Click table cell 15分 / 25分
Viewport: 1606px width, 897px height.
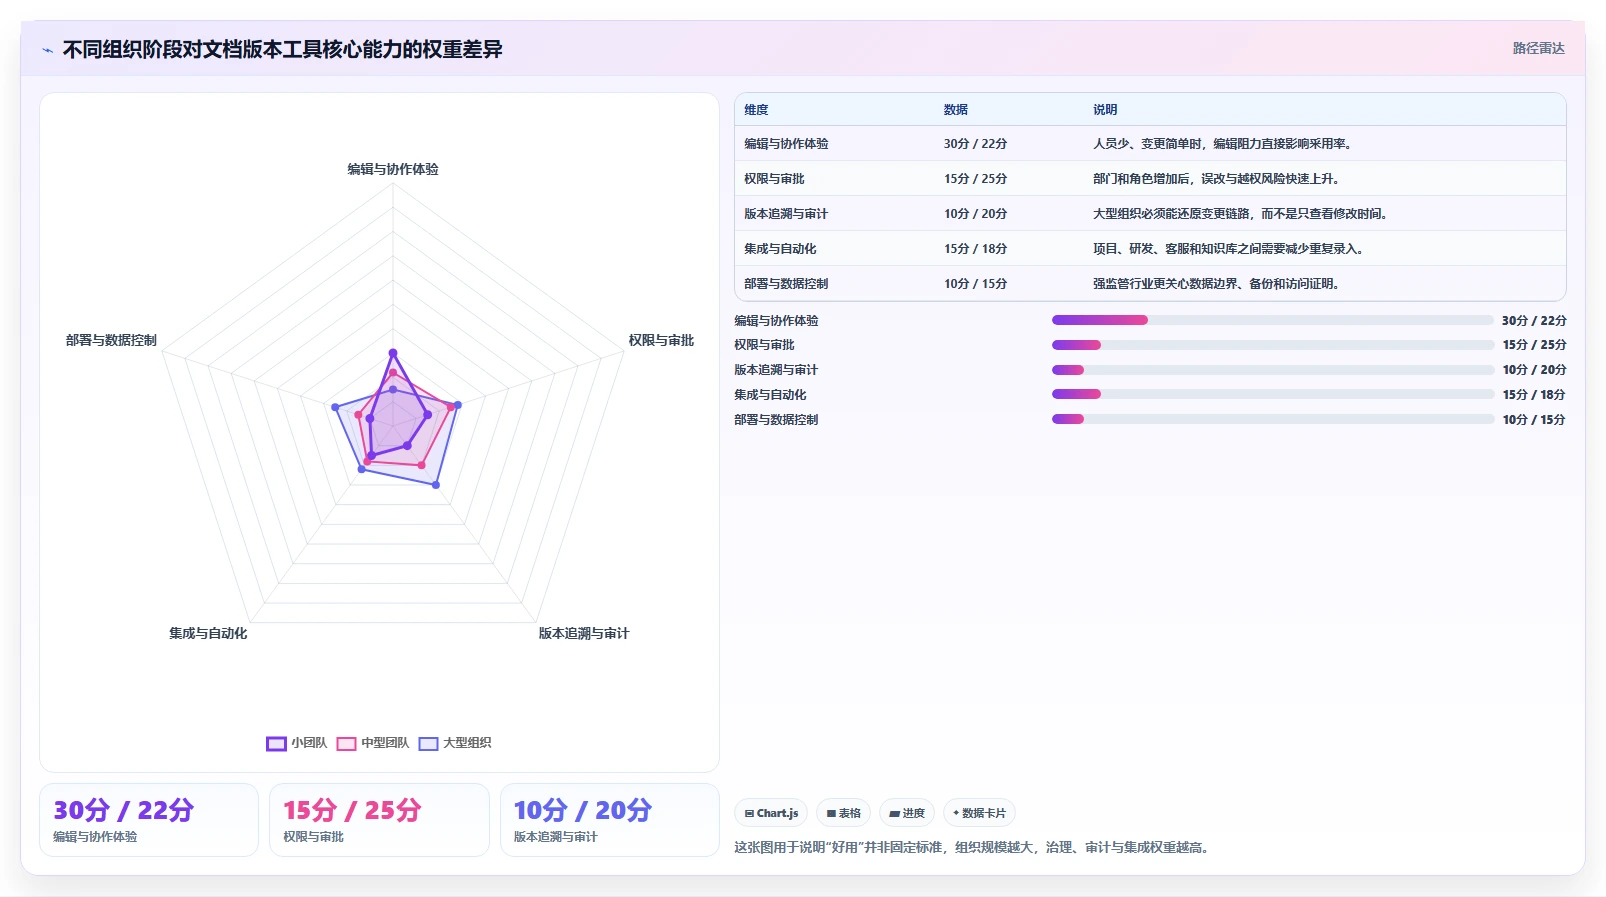[x=975, y=179]
